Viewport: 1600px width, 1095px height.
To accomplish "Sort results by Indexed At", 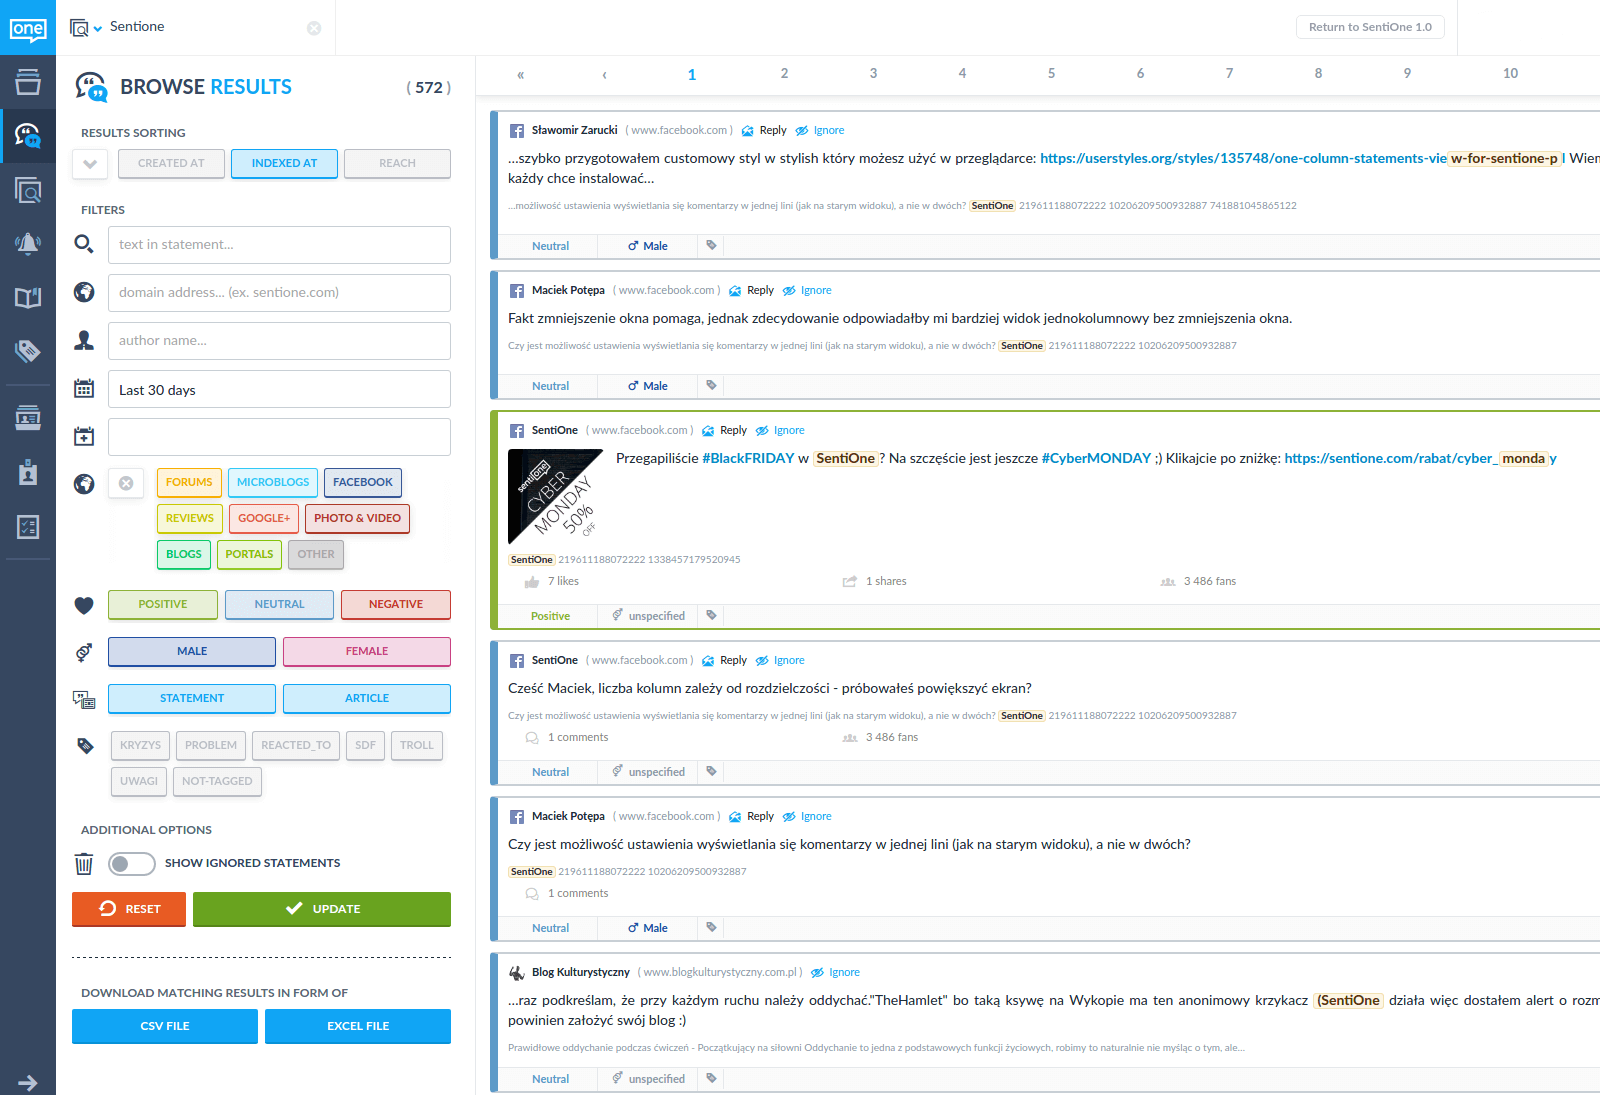I will (284, 163).
